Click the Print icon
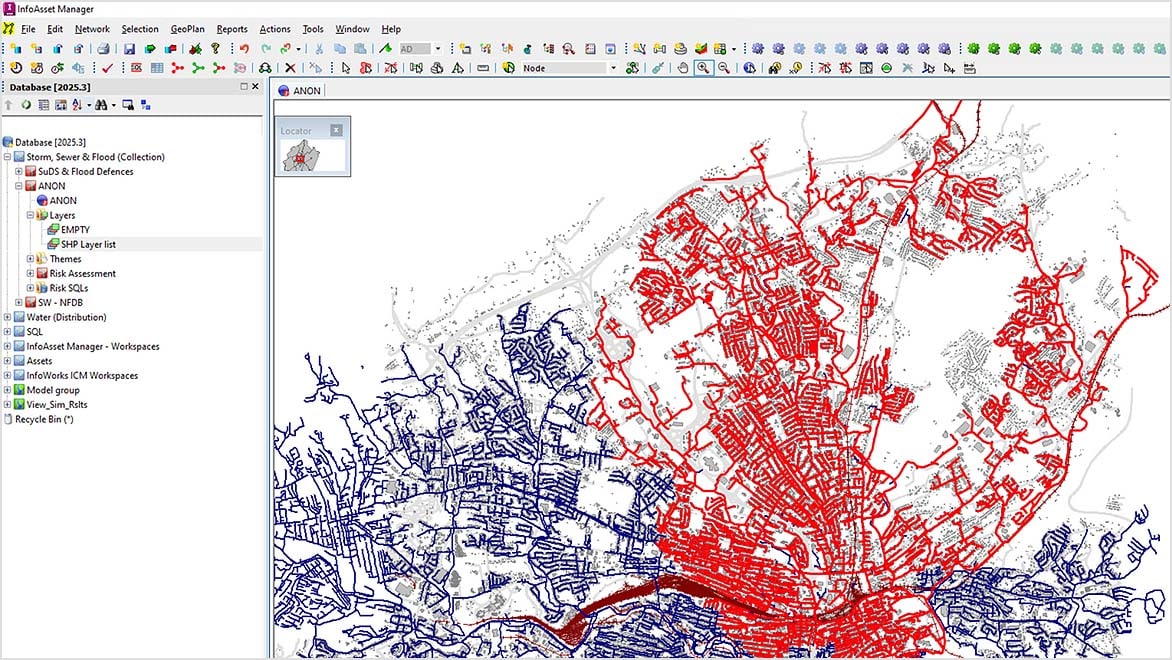 tap(104, 47)
